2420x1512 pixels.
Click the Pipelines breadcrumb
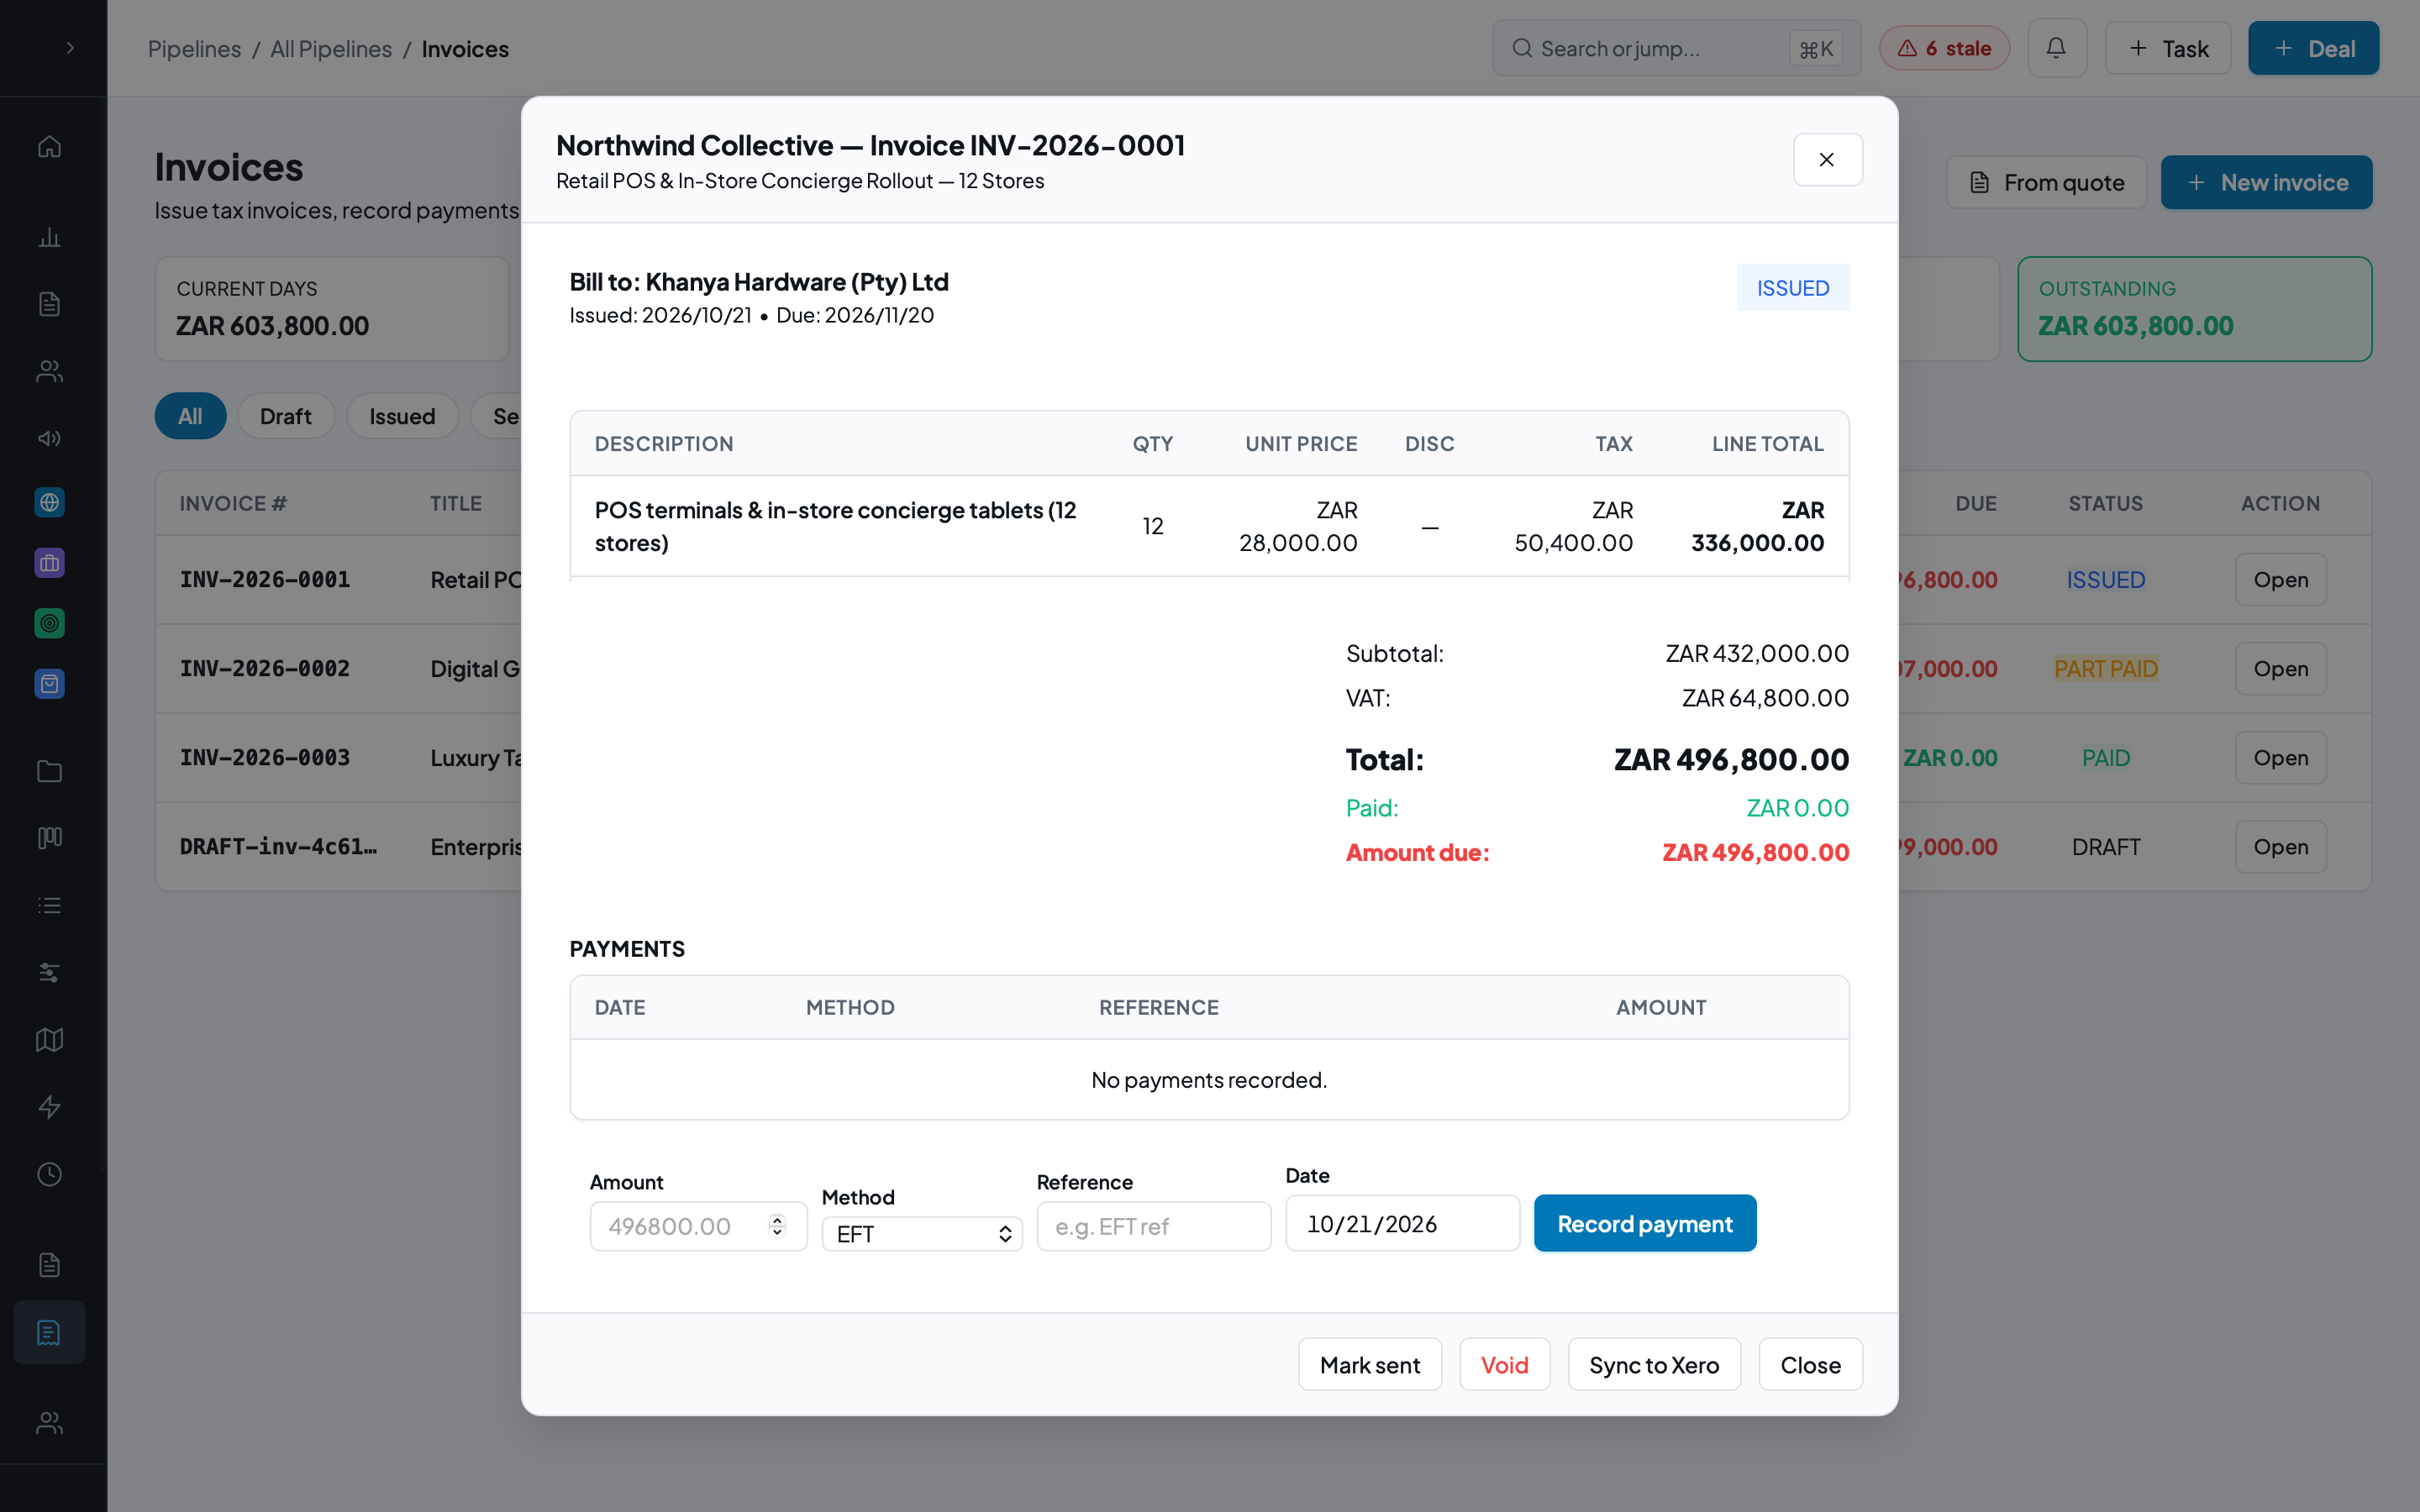click(x=194, y=48)
